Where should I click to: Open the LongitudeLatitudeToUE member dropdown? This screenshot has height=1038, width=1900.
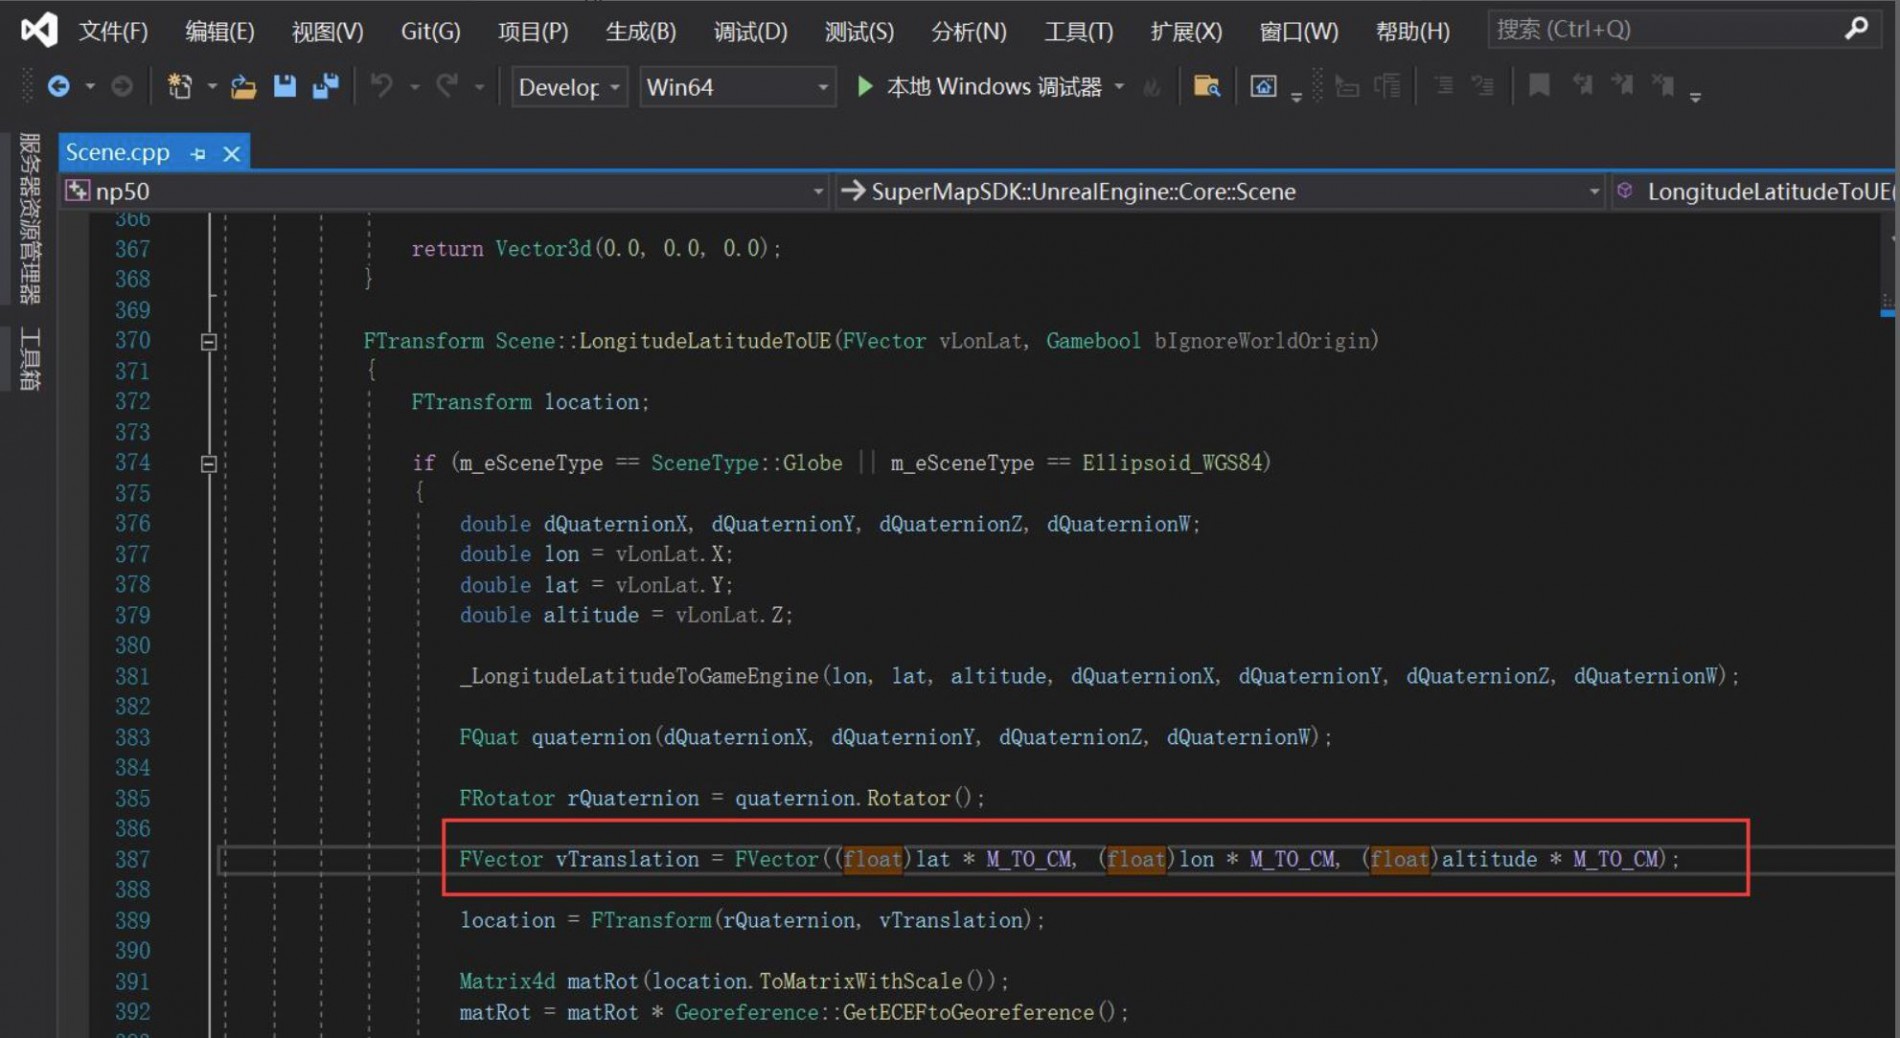click(x=1755, y=191)
